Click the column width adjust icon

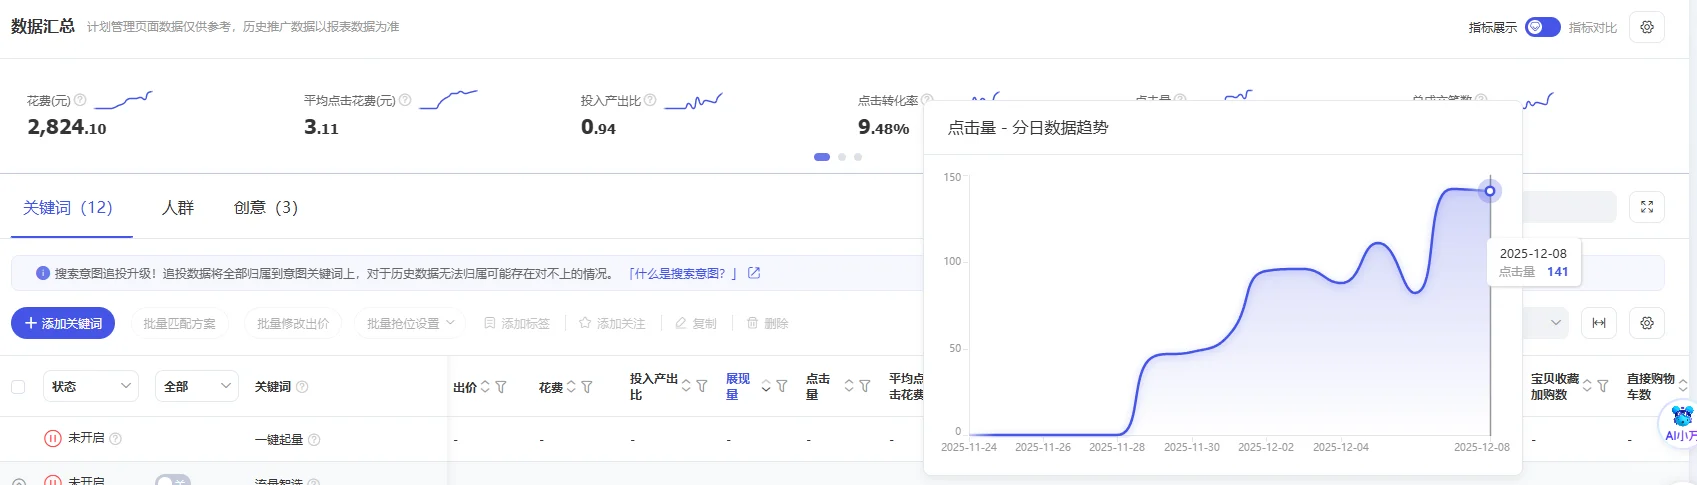click(x=1599, y=322)
